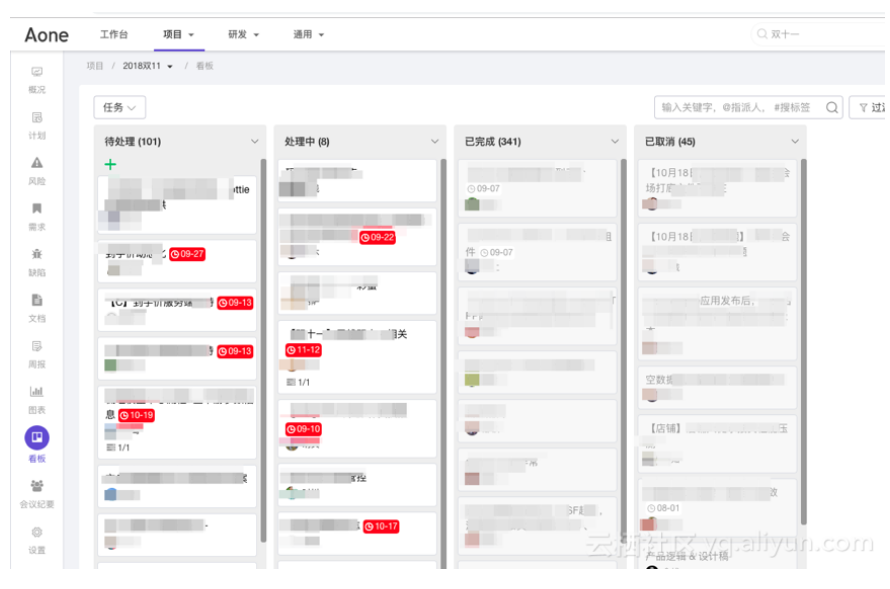Image resolution: width=890 pixels, height=589 pixels.
Task: Click the 已取消 column scrollbar
Action: [803, 342]
